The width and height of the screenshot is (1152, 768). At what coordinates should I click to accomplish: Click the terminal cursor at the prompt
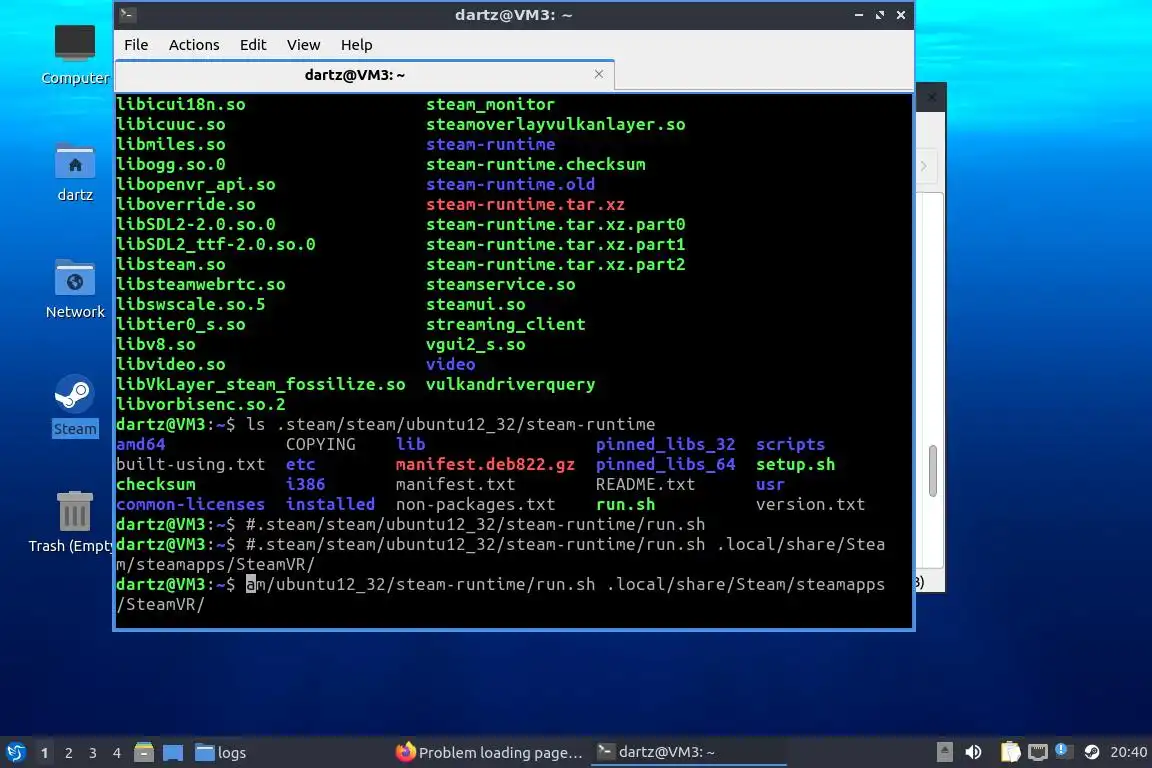[251, 584]
